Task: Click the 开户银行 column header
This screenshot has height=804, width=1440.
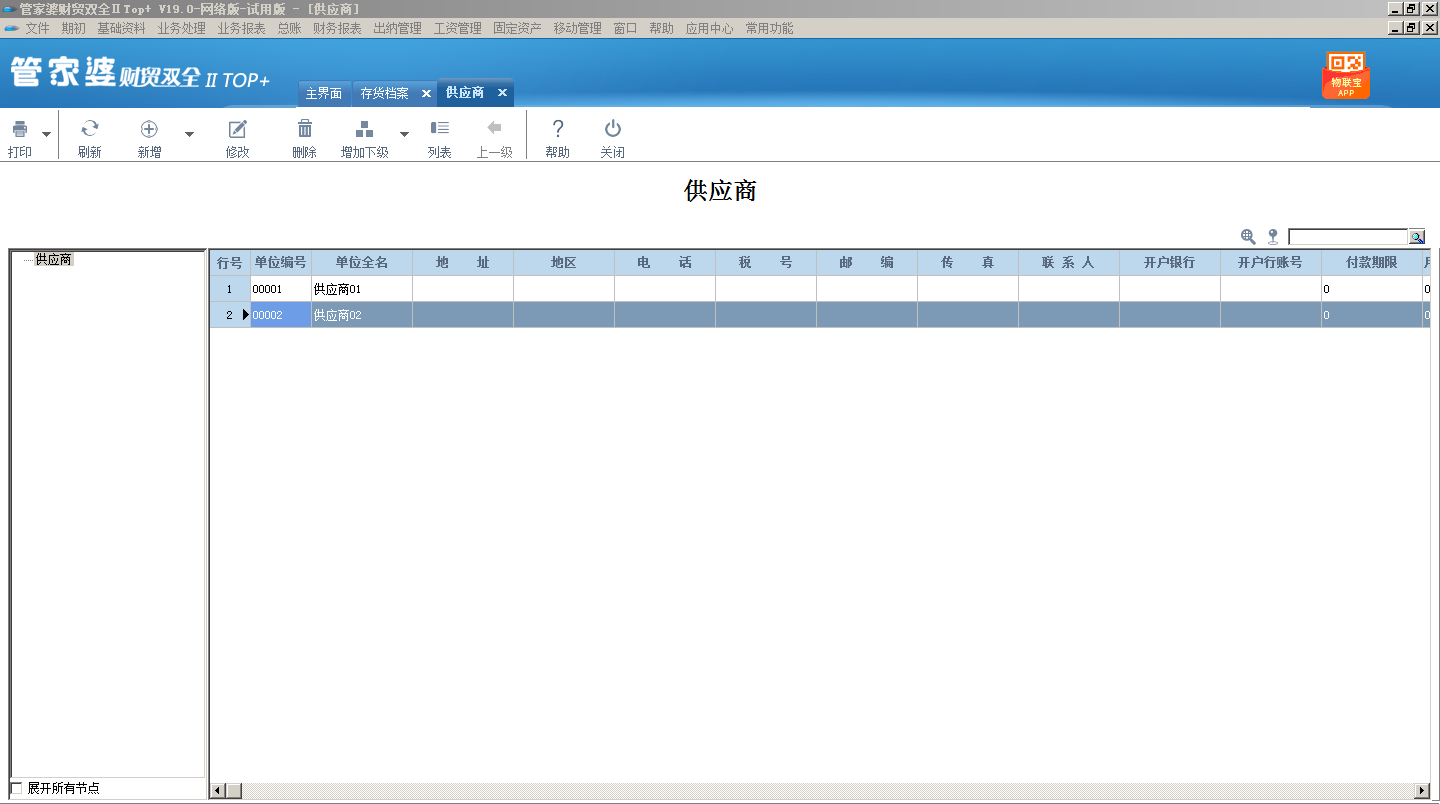Action: [1169, 263]
